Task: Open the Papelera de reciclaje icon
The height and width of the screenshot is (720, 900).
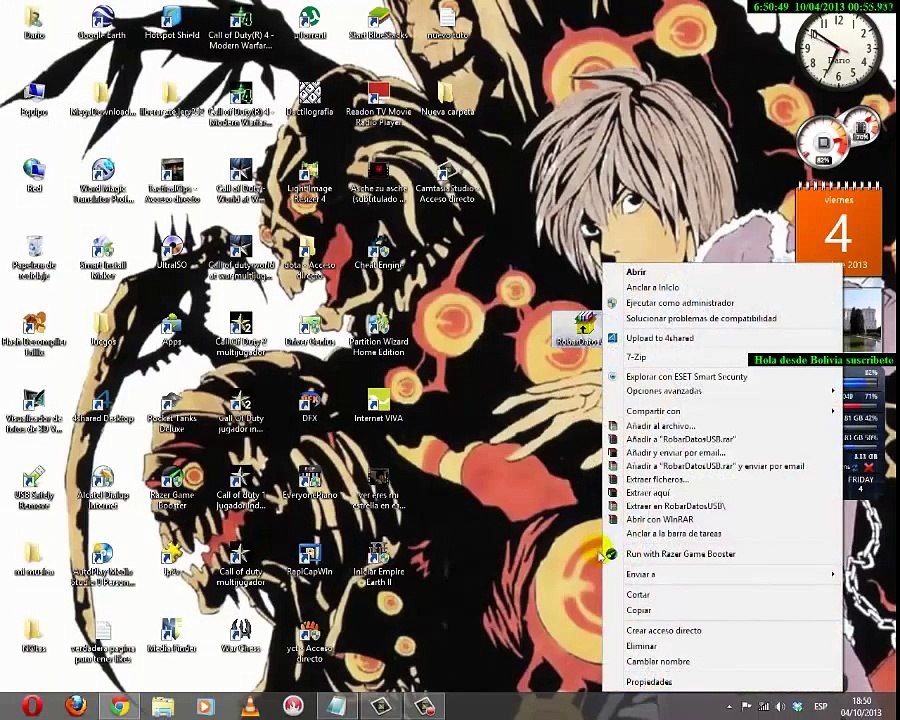Action: coord(34,257)
